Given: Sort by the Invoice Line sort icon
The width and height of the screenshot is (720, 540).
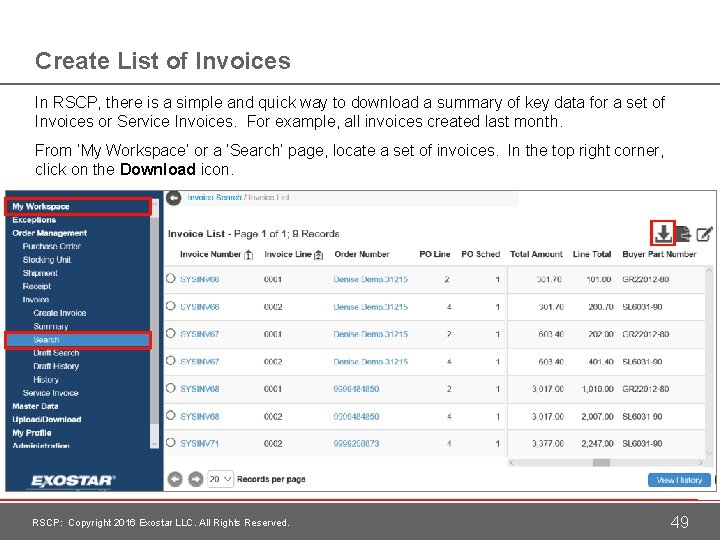Looking at the screenshot, I should click(318, 255).
